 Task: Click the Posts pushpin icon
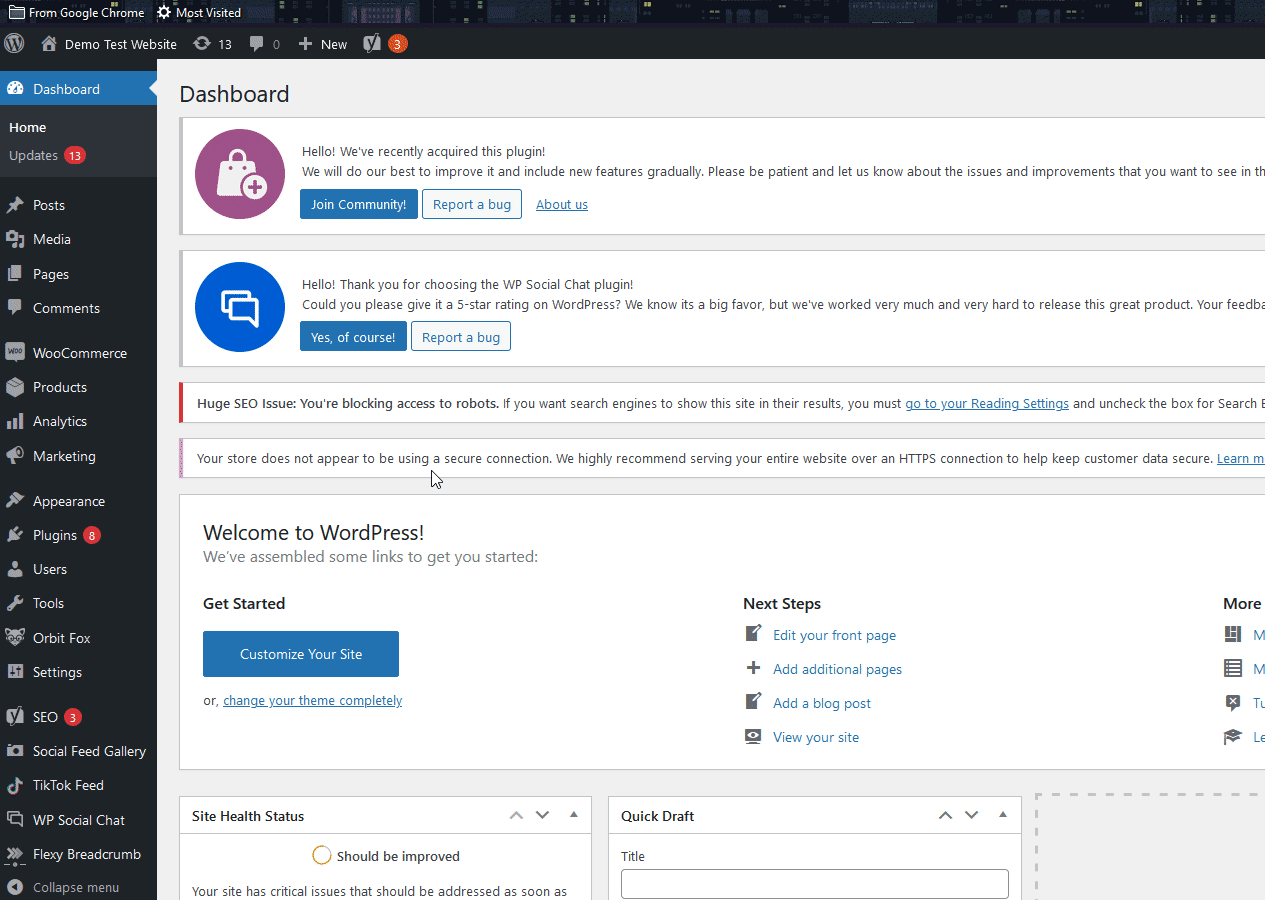coord(15,205)
